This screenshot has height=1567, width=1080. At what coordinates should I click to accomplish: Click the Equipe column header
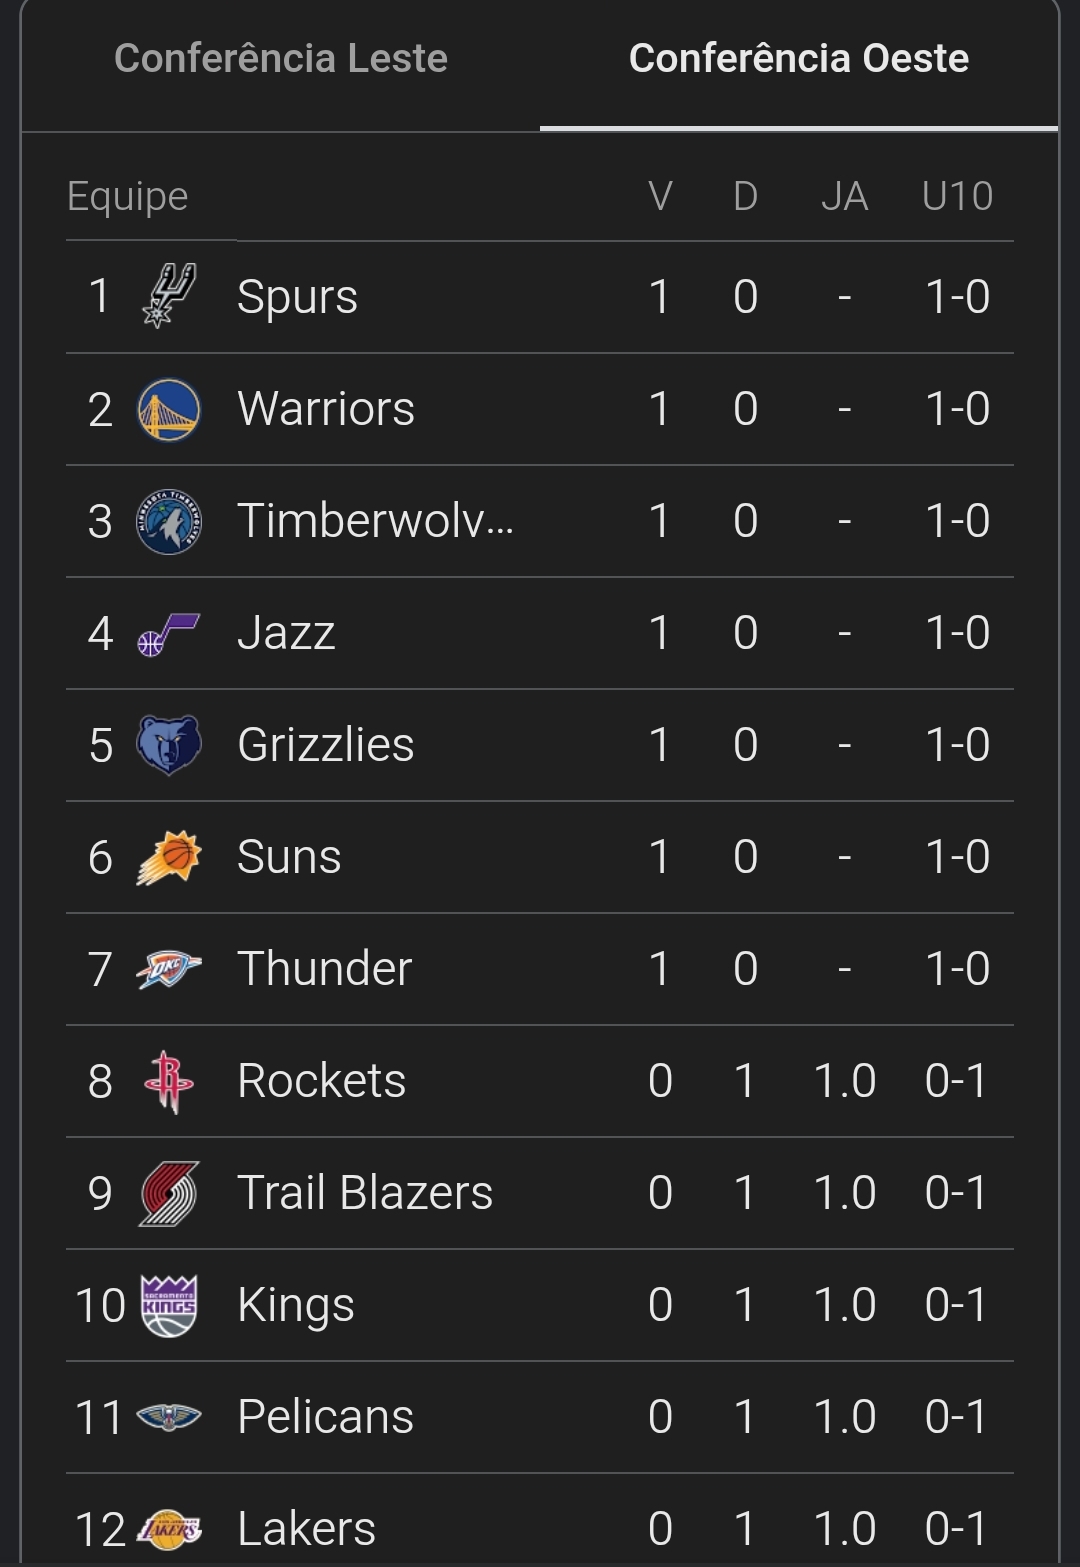pos(127,196)
